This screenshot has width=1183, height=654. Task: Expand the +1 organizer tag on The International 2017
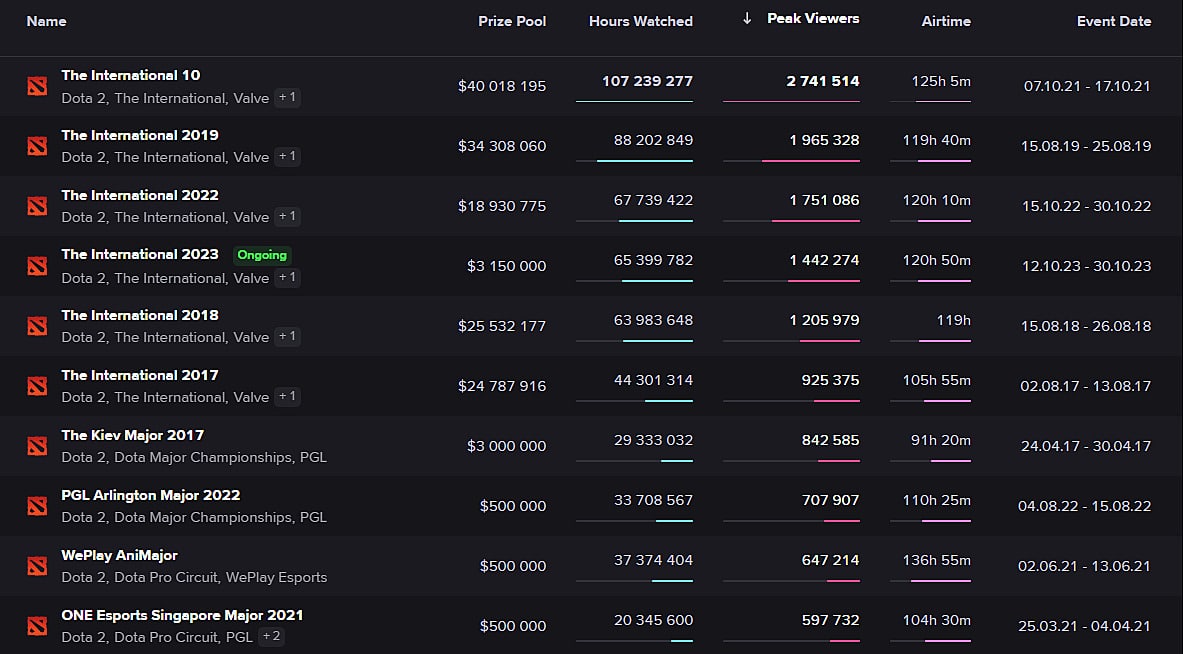(x=287, y=397)
